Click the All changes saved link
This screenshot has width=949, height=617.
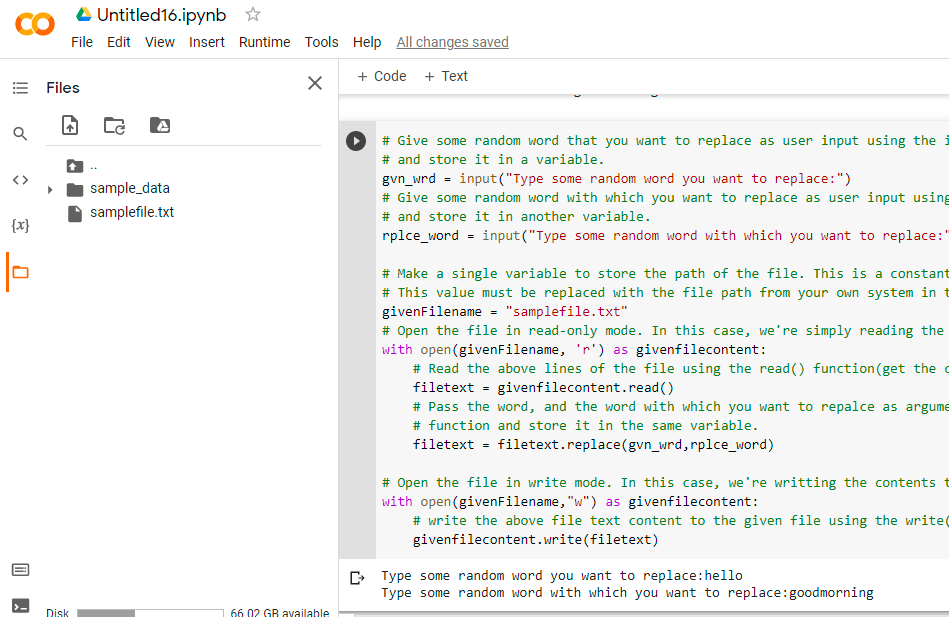[453, 42]
